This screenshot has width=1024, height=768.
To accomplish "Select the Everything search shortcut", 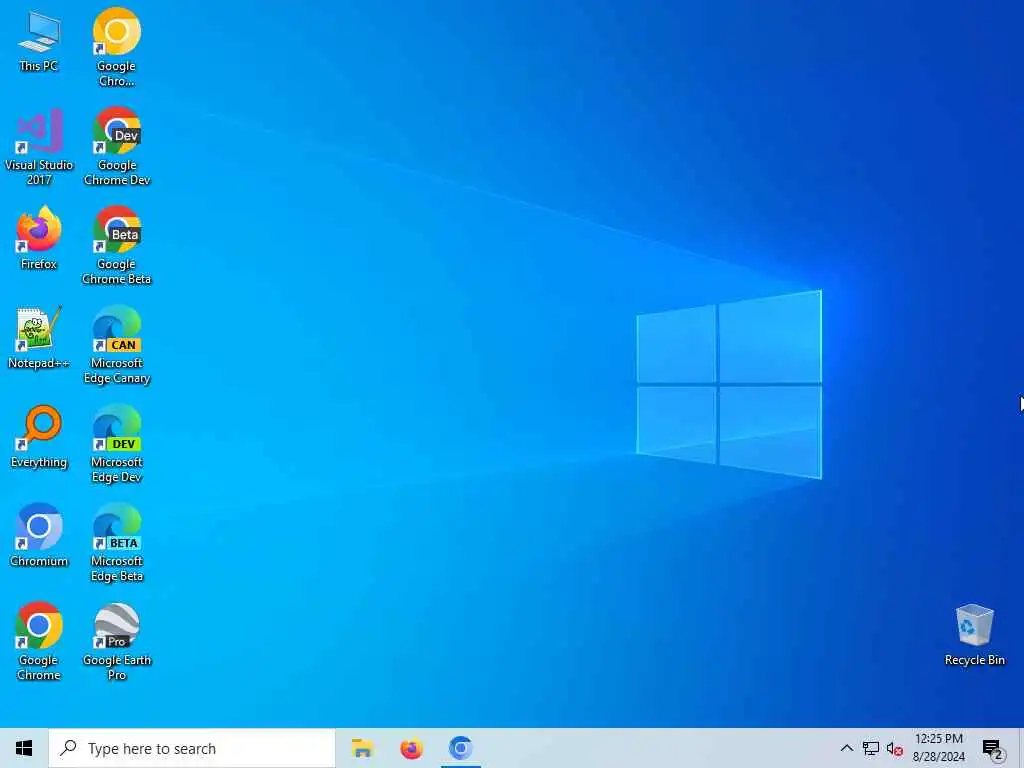I will pyautogui.click(x=39, y=436).
